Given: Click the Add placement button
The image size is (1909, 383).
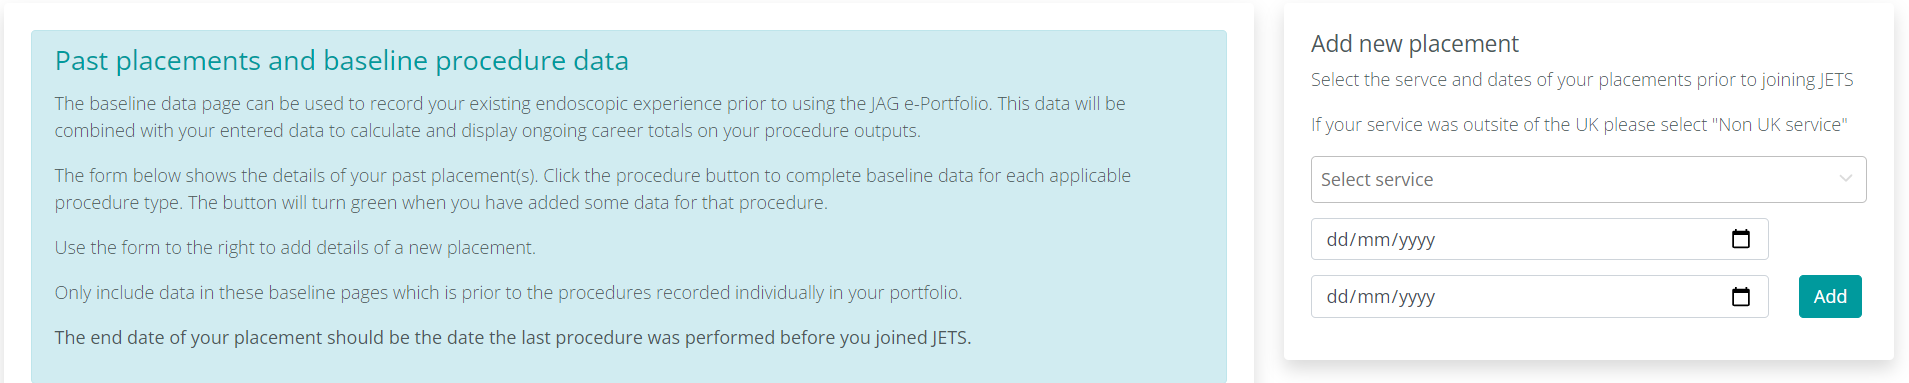Looking at the screenshot, I should 1830,297.
